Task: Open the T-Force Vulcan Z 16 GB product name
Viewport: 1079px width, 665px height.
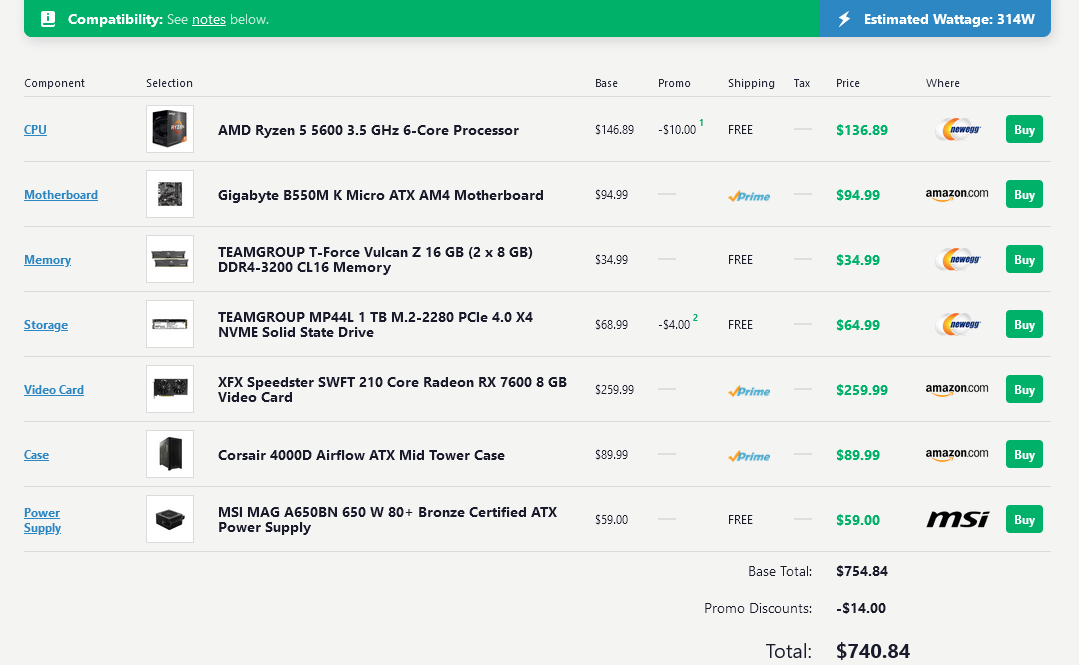Action: coord(375,260)
